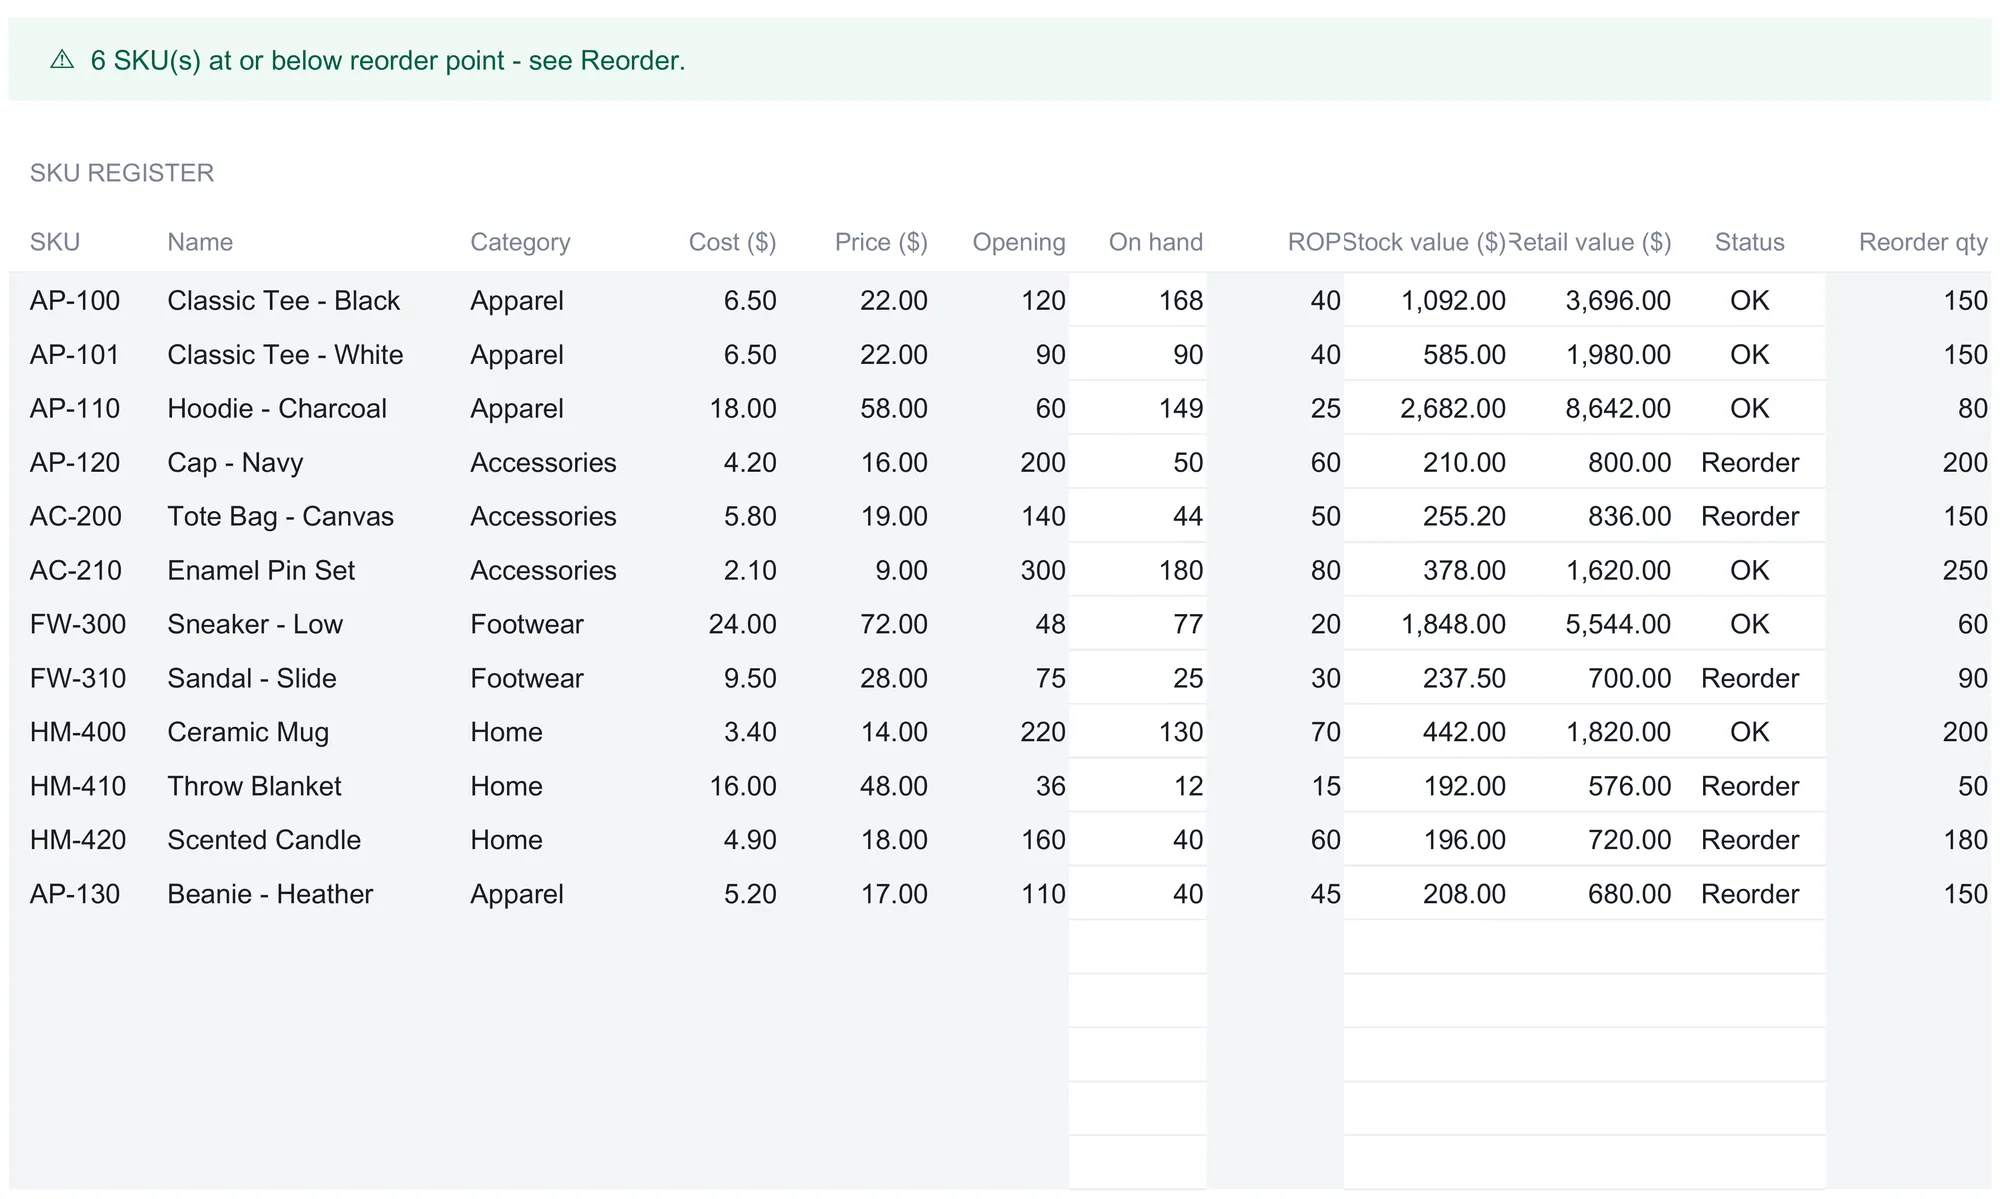
Task: Click reorder qty 180 for HM-420
Action: (x=1965, y=840)
